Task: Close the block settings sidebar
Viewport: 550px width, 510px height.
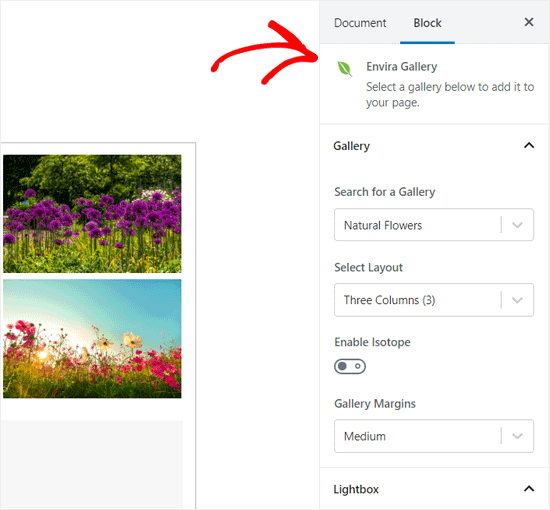Action: 529,22
